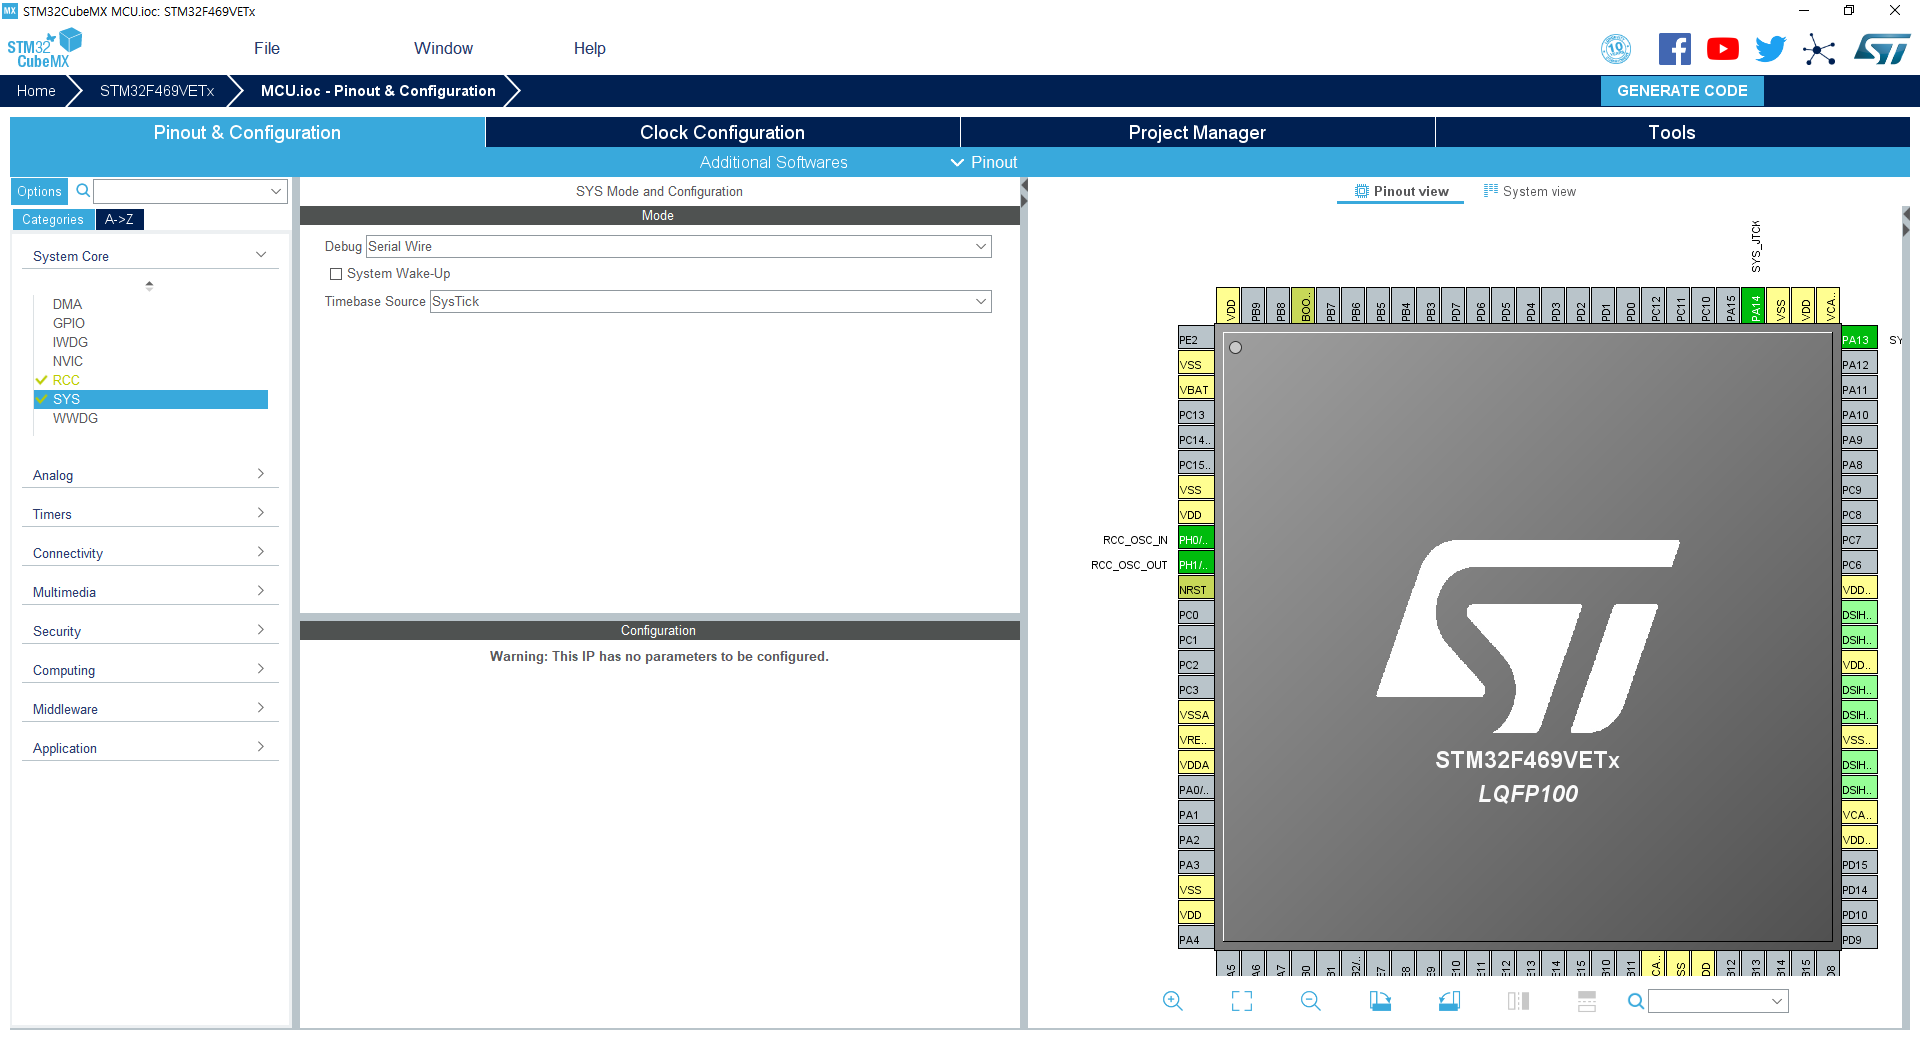Select the PH1 RCC_OSC_OUT pin
This screenshot has height=1040, width=1920.
(1196, 564)
